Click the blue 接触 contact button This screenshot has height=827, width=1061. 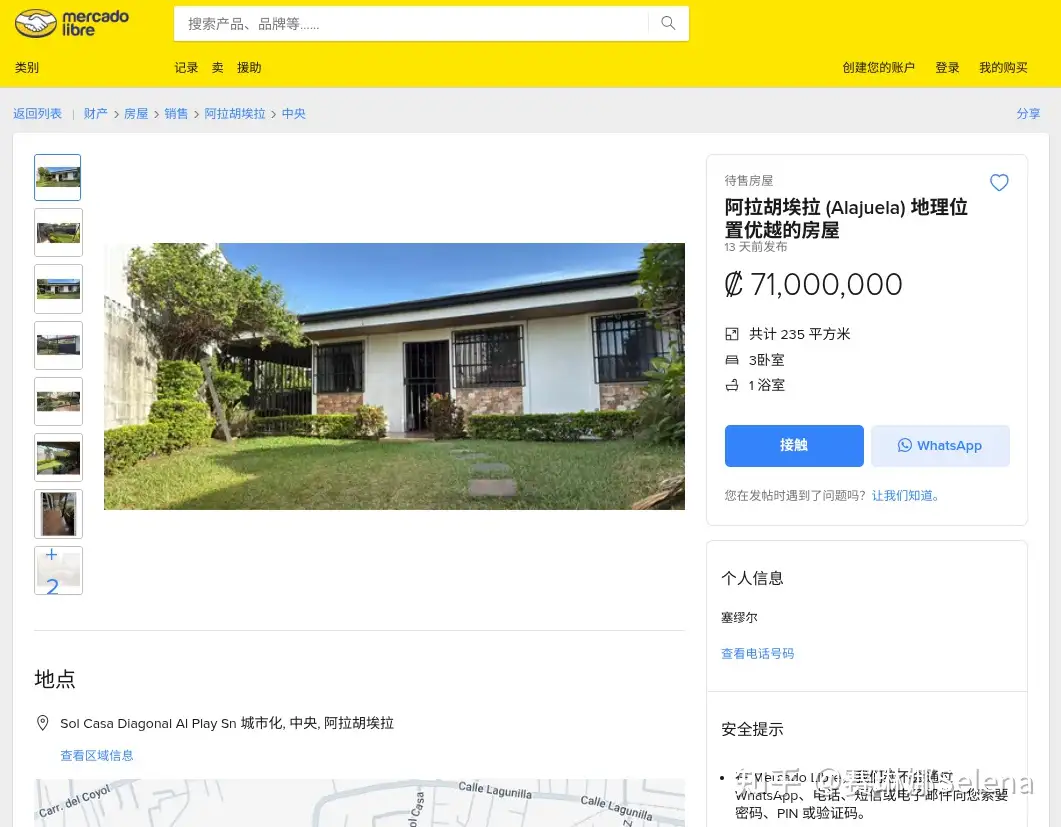[794, 445]
